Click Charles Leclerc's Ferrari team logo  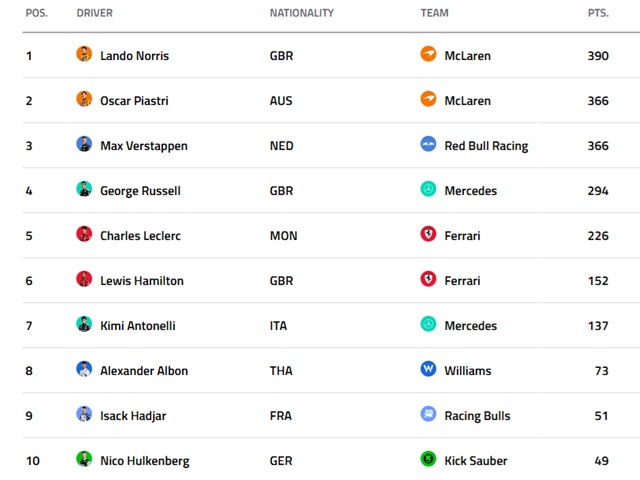pyautogui.click(x=428, y=234)
